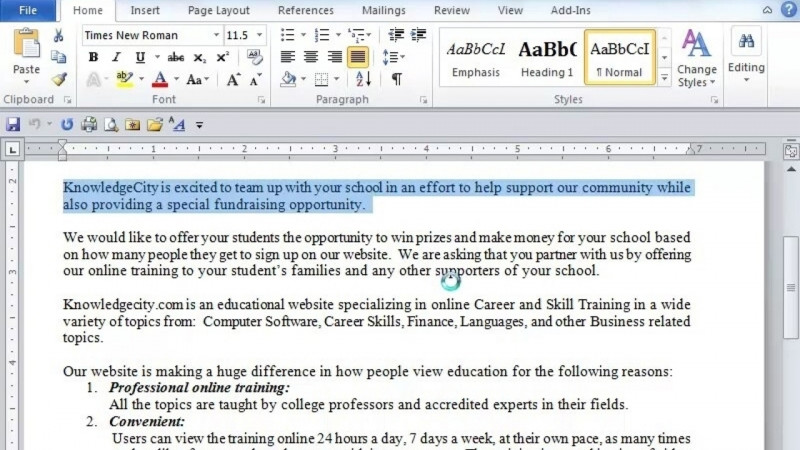Click the Undo arrow icon
The width and height of the screenshot is (800, 450).
click(34, 124)
